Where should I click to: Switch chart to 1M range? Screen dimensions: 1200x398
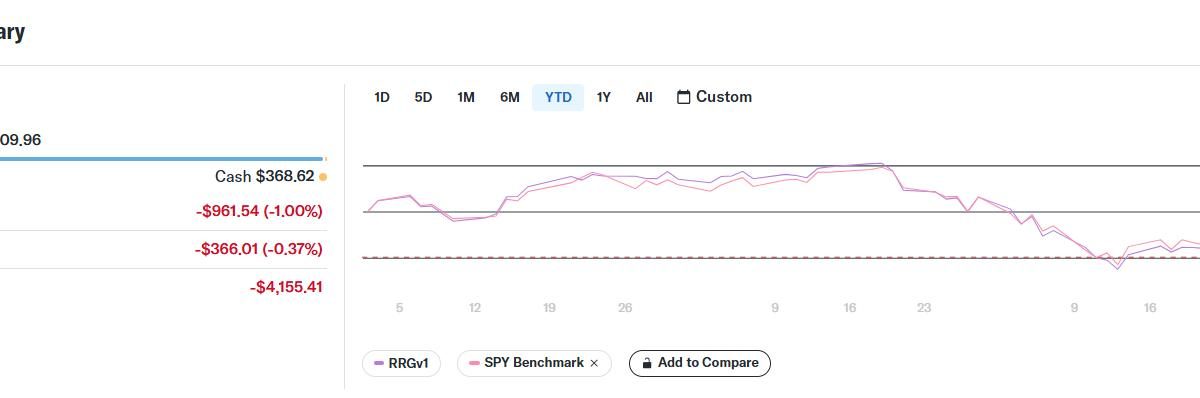pyautogui.click(x=466, y=97)
